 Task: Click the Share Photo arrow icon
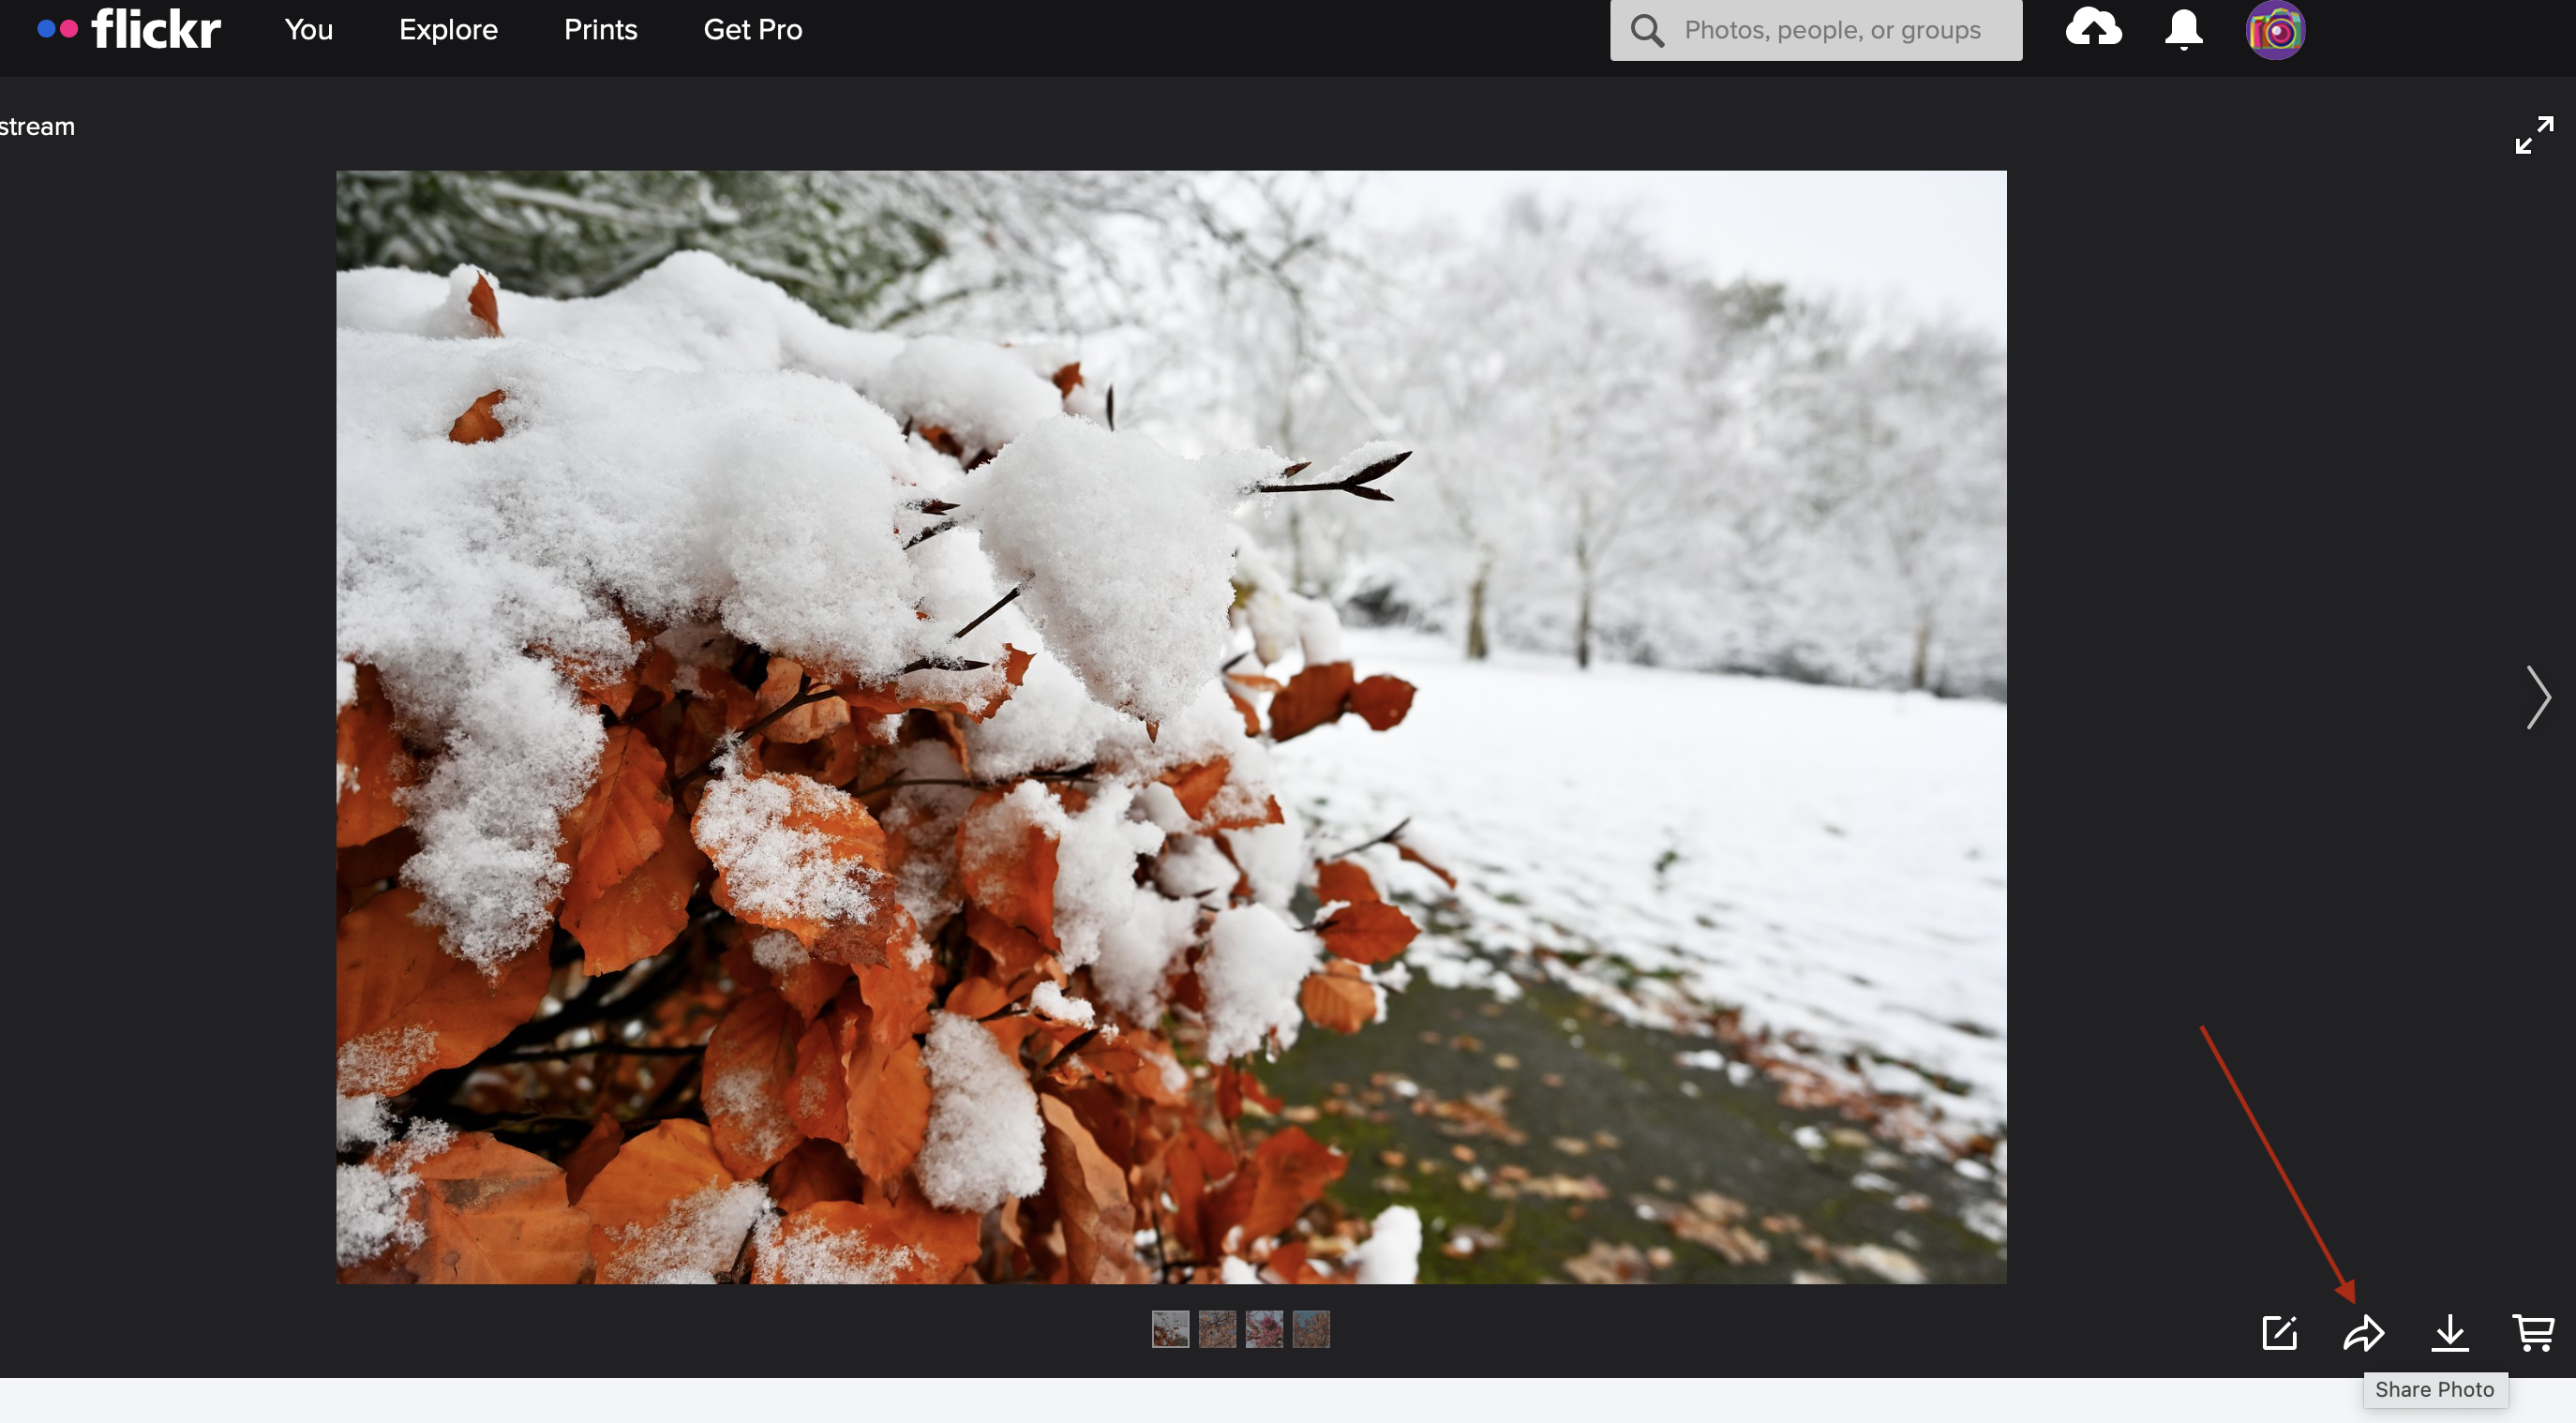point(2364,1333)
